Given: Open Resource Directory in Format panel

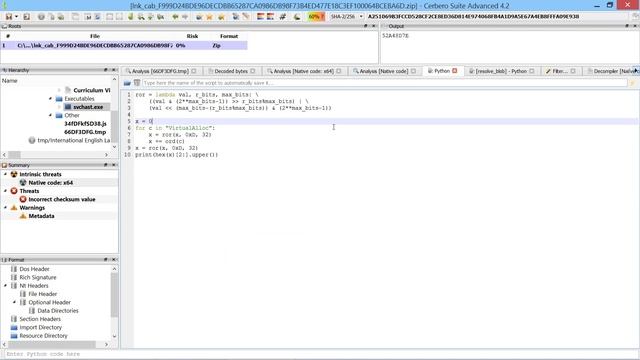Looking at the screenshot, I should (43, 336).
